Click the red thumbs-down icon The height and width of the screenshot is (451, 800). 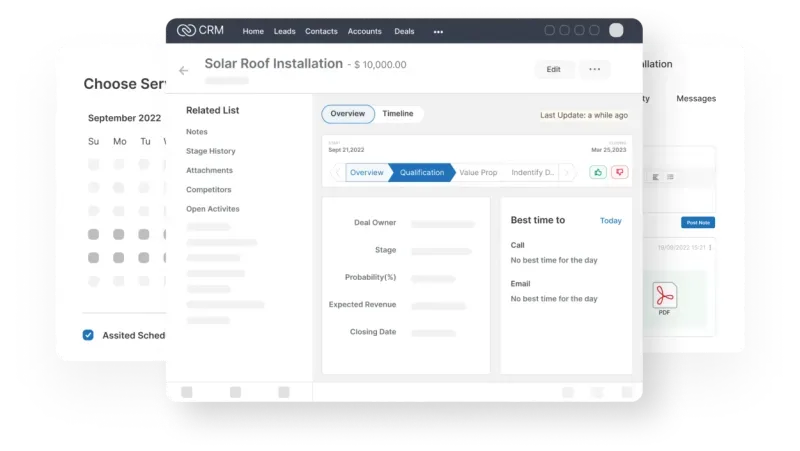tap(620, 172)
